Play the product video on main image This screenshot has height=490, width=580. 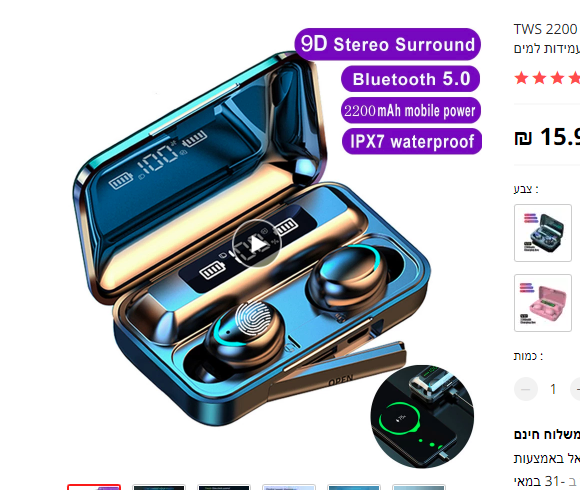point(256,244)
